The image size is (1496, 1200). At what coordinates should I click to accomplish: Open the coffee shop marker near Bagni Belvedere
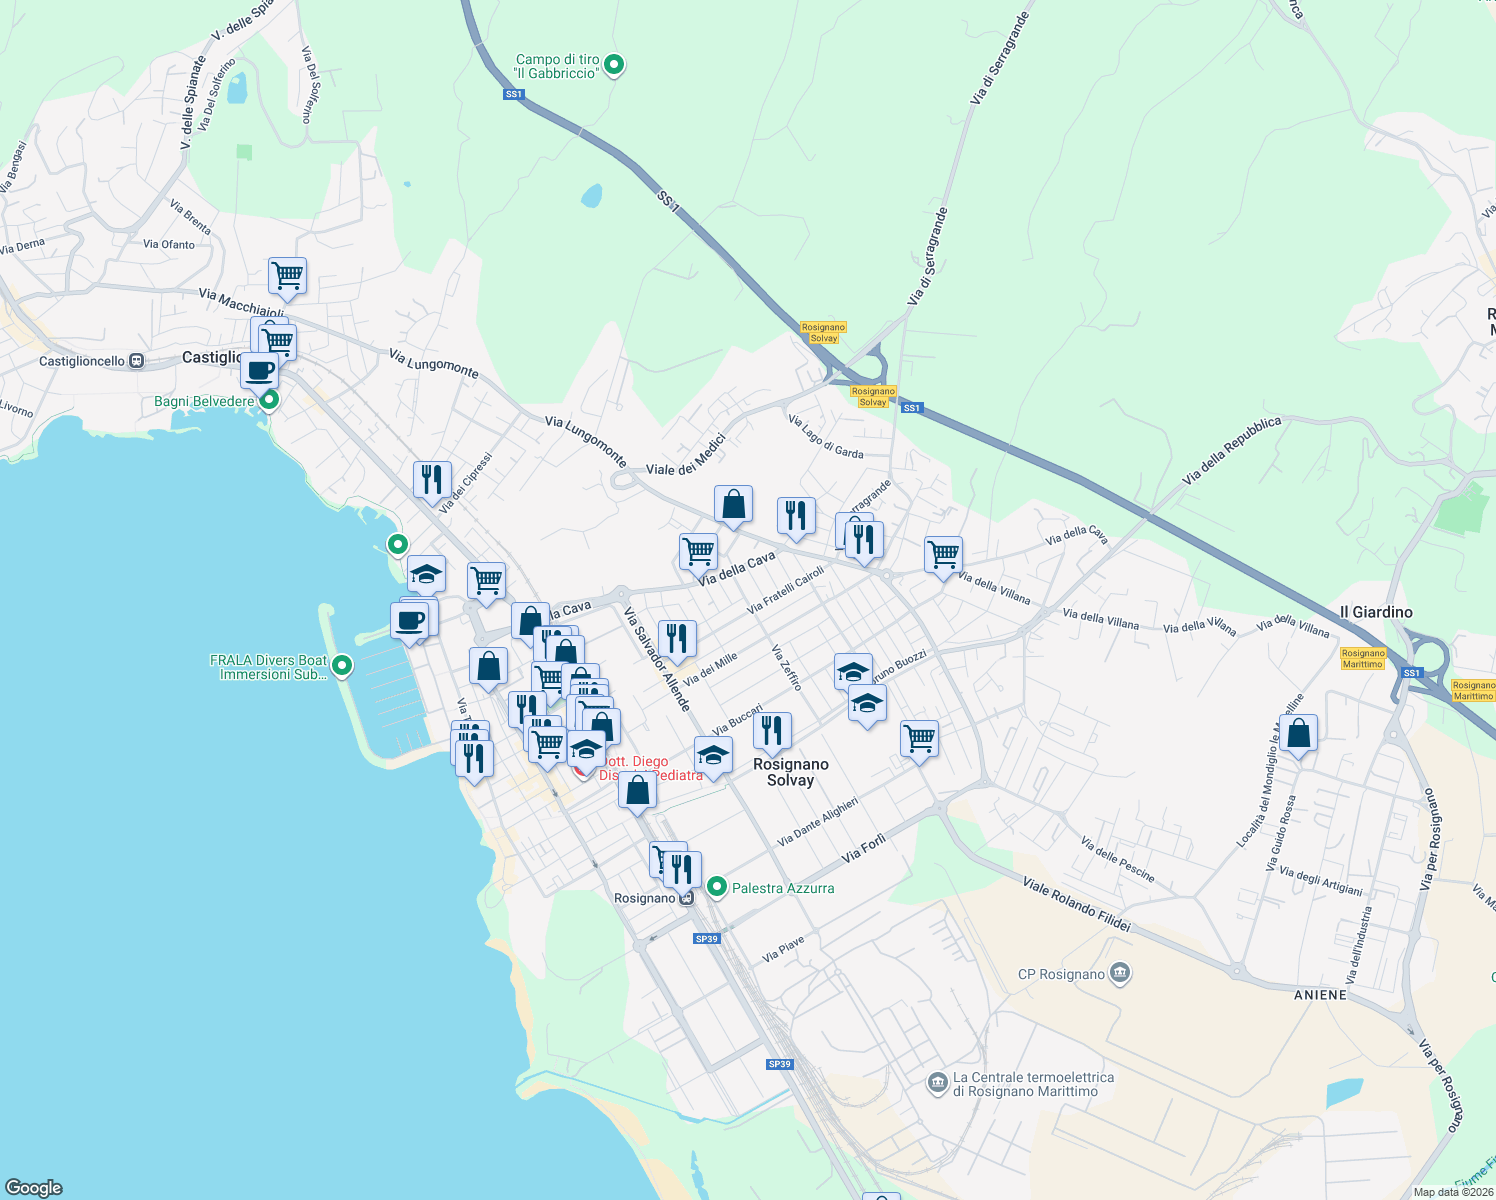260,371
